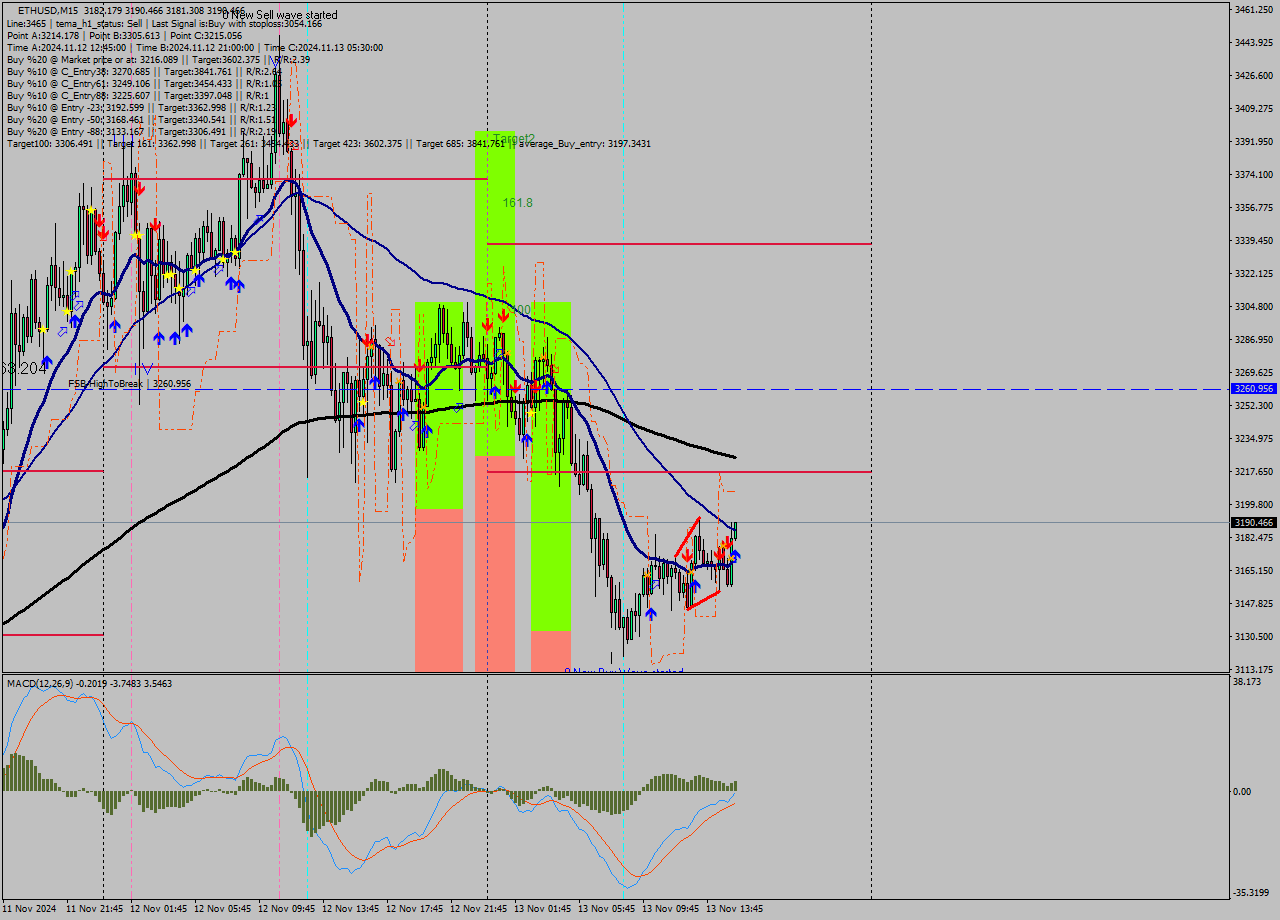The height and width of the screenshot is (920, 1280).
Task: Click the 'FSB-HighToBreak | 3260.956' label
Action: [x=129, y=383]
